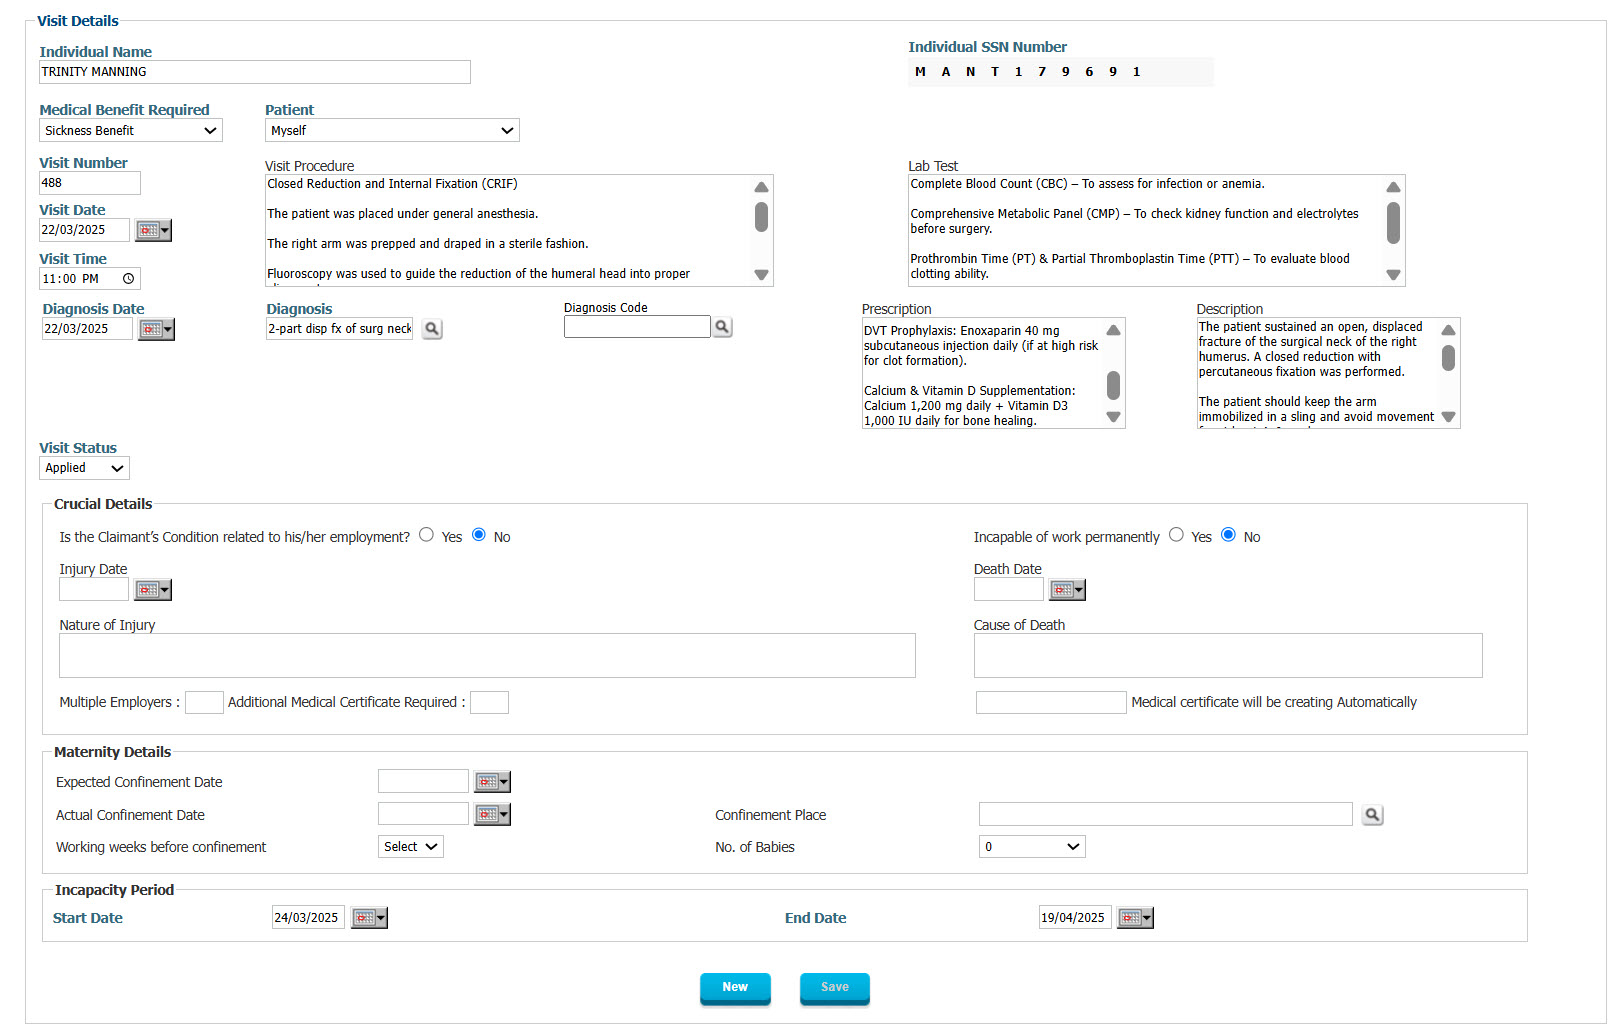Screen dimensions: 1618x1029
Task: Open the Visit Status dropdown
Action: [x=84, y=468]
